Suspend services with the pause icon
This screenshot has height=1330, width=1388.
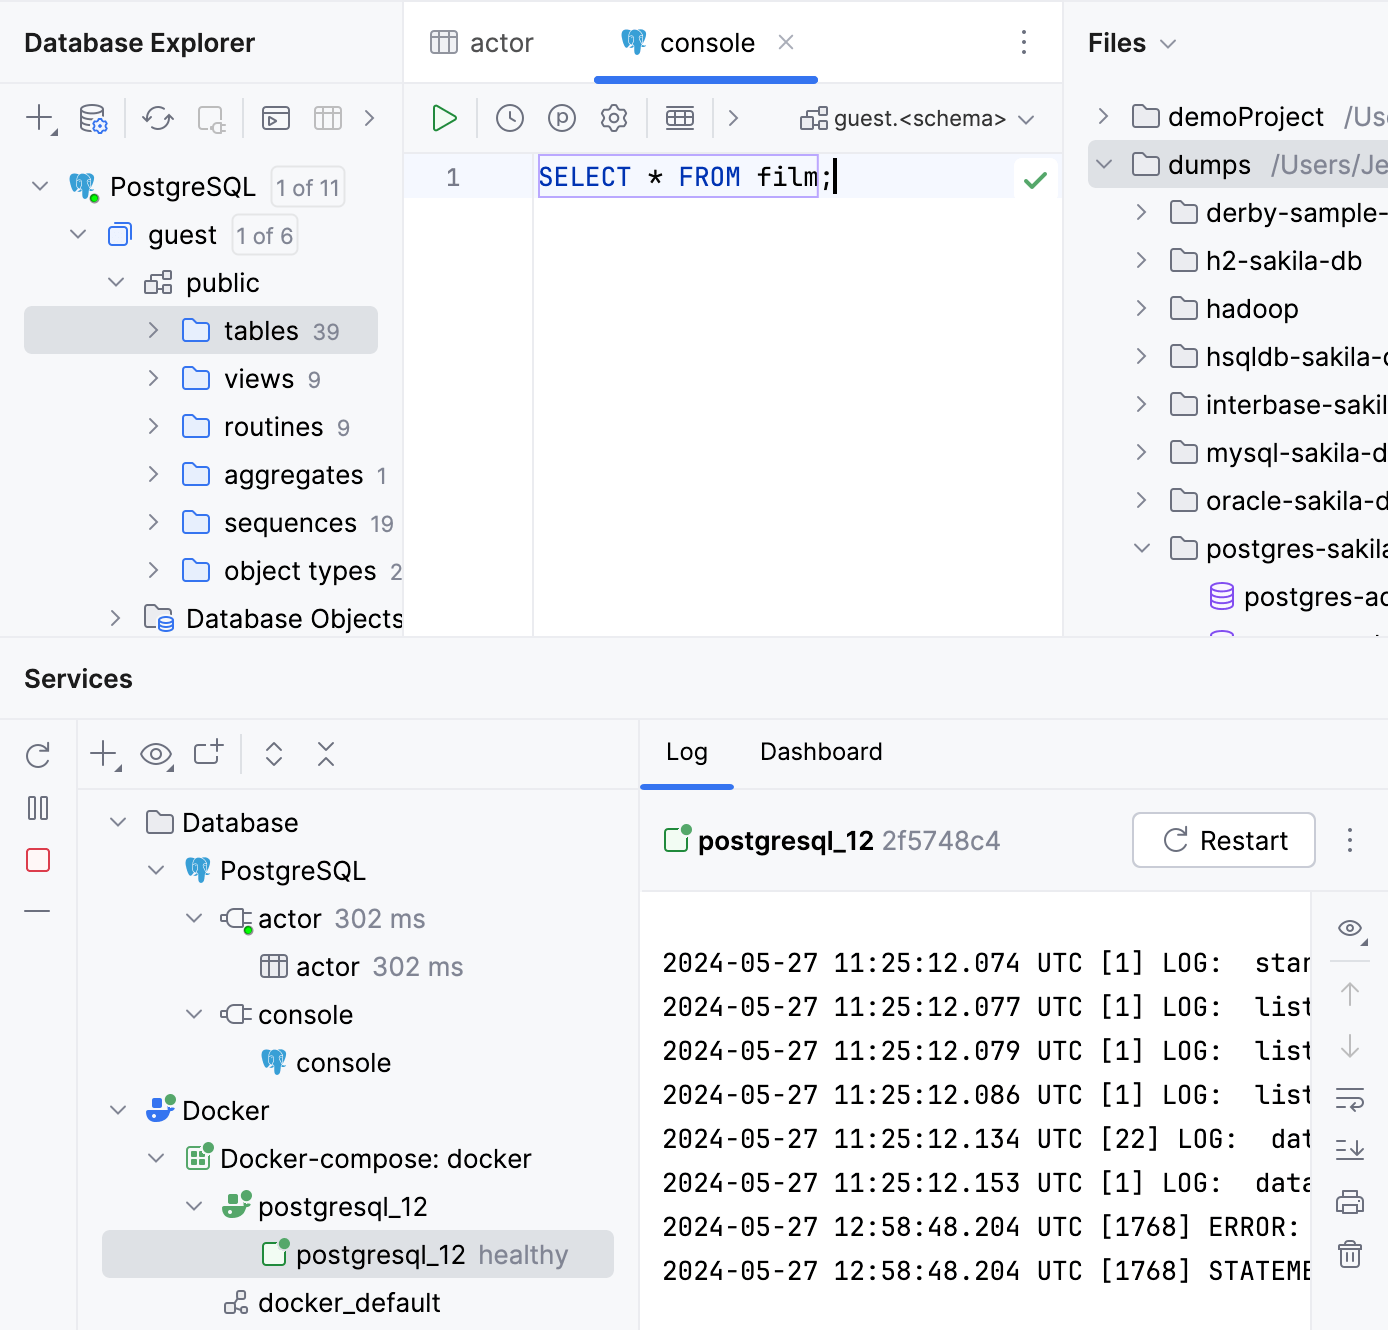coord(38,808)
